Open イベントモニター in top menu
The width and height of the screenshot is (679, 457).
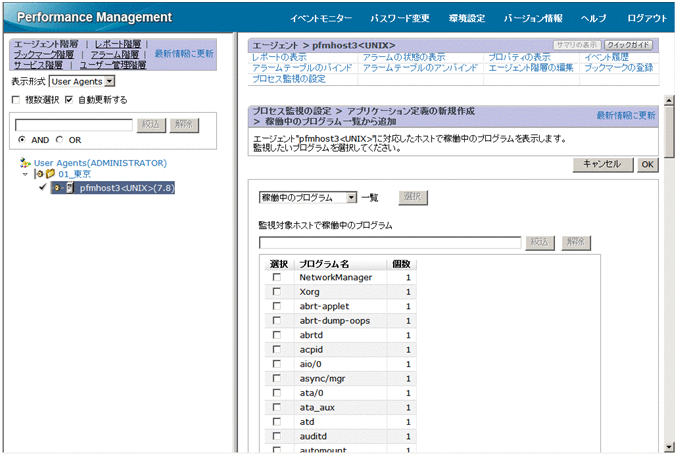pos(322,19)
